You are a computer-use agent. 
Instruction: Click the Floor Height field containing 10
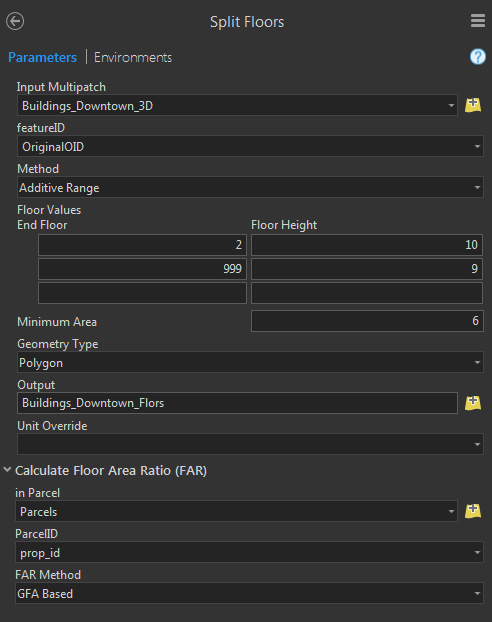367,245
